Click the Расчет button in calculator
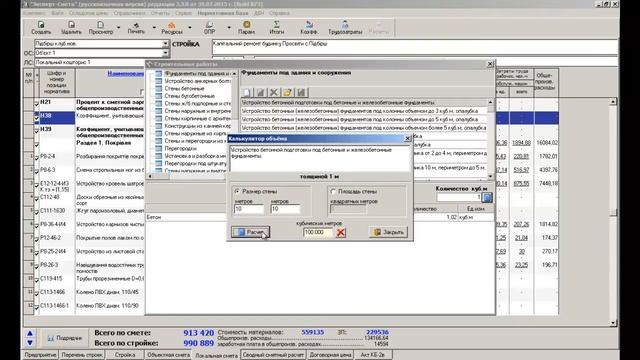This screenshot has width=640, height=360. pyautogui.click(x=250, y=232)
